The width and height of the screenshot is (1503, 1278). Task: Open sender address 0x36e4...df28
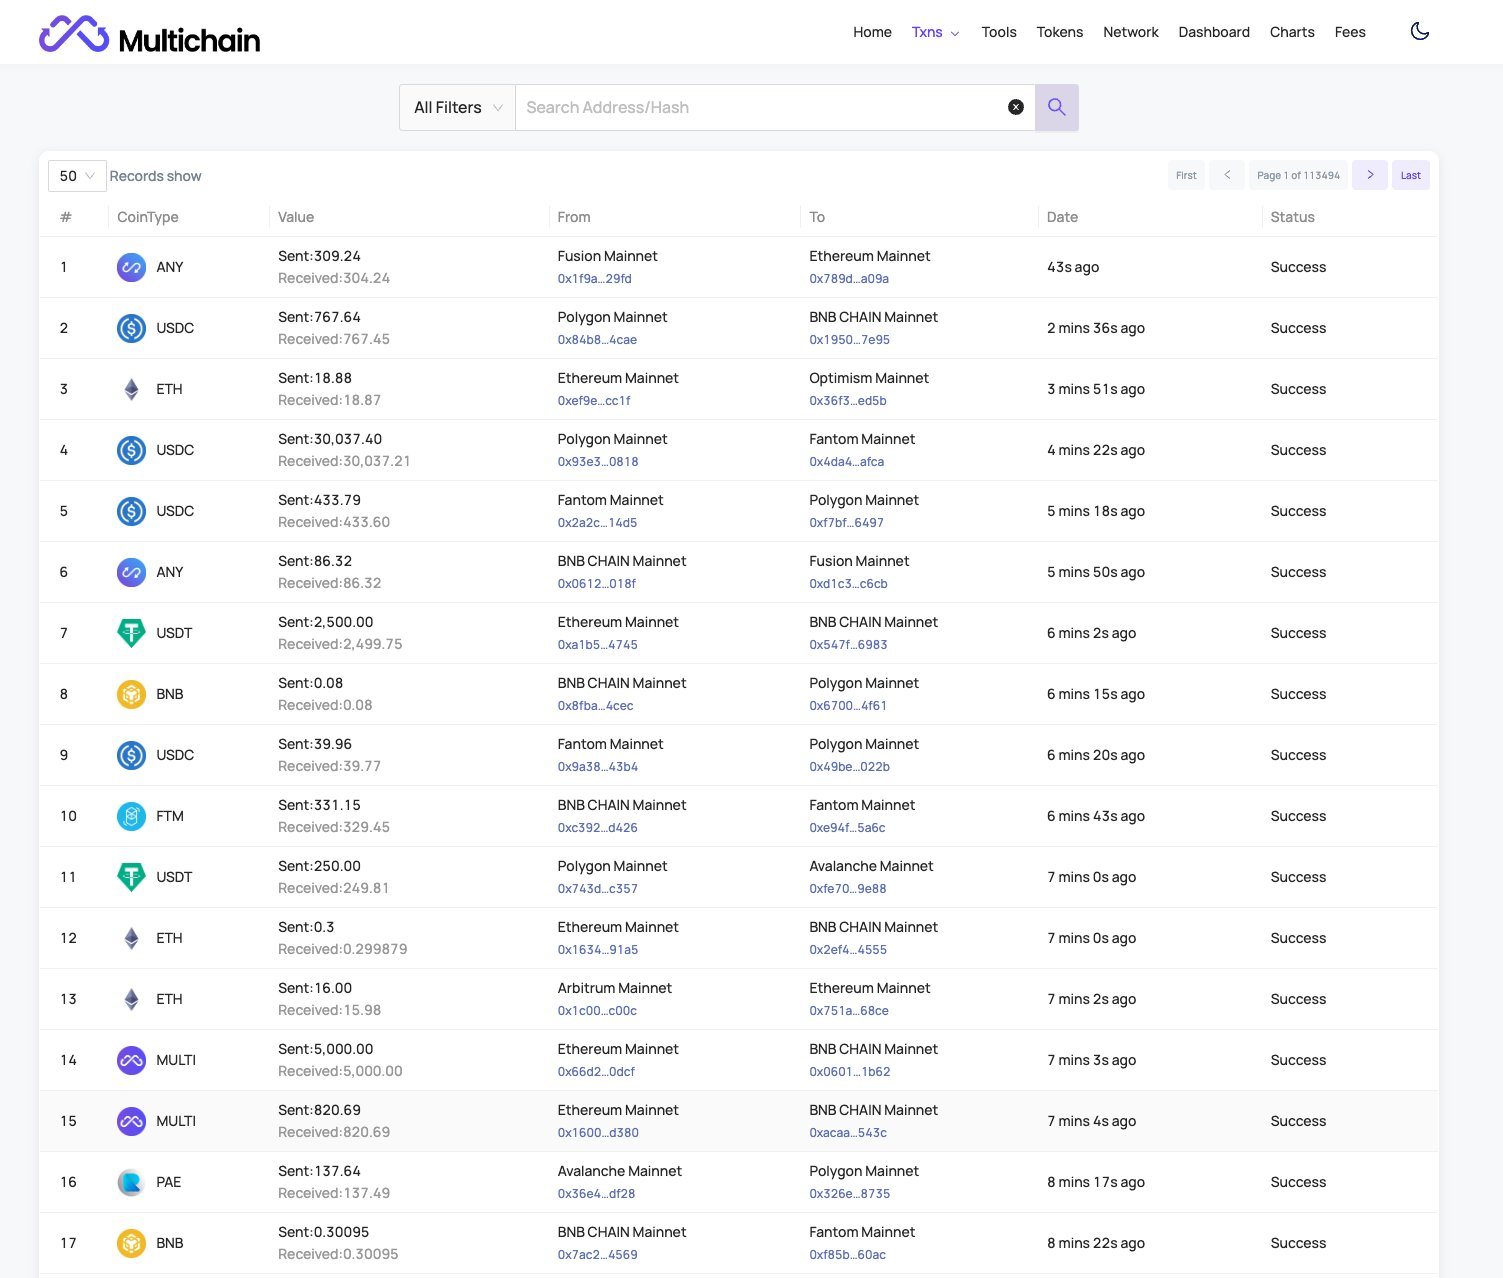596,1194
